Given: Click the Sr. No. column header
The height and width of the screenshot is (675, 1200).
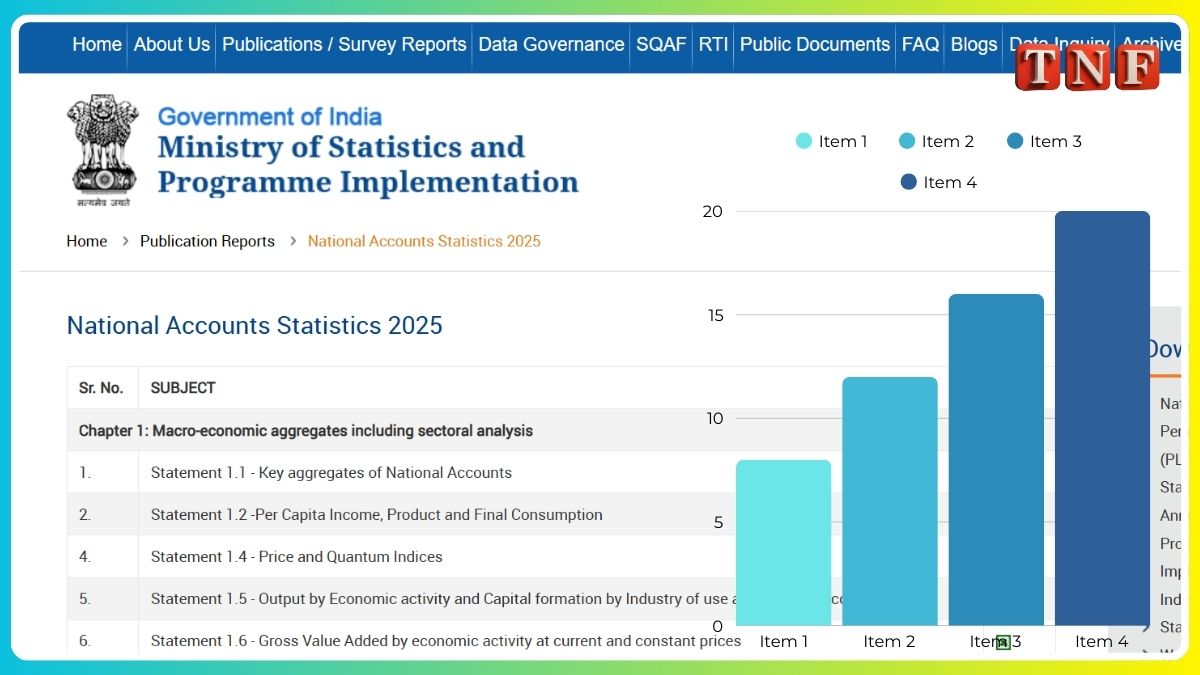Looking at the screenshot, I should [101, 388].
